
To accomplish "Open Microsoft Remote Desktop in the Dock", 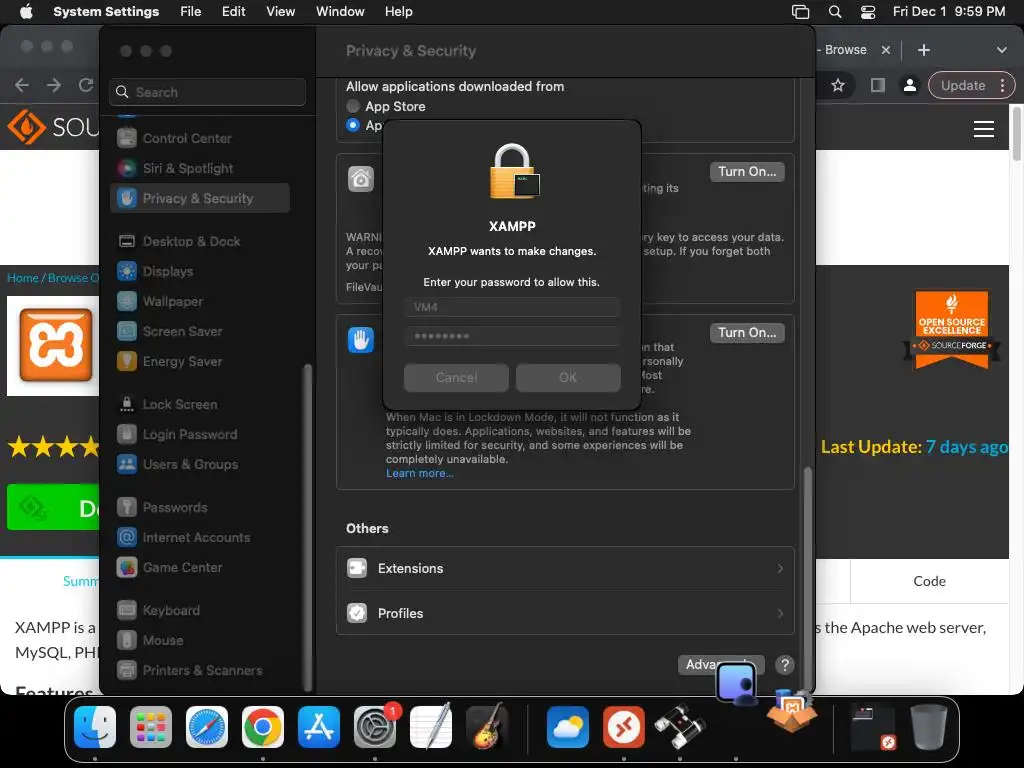I will (623, 726).
